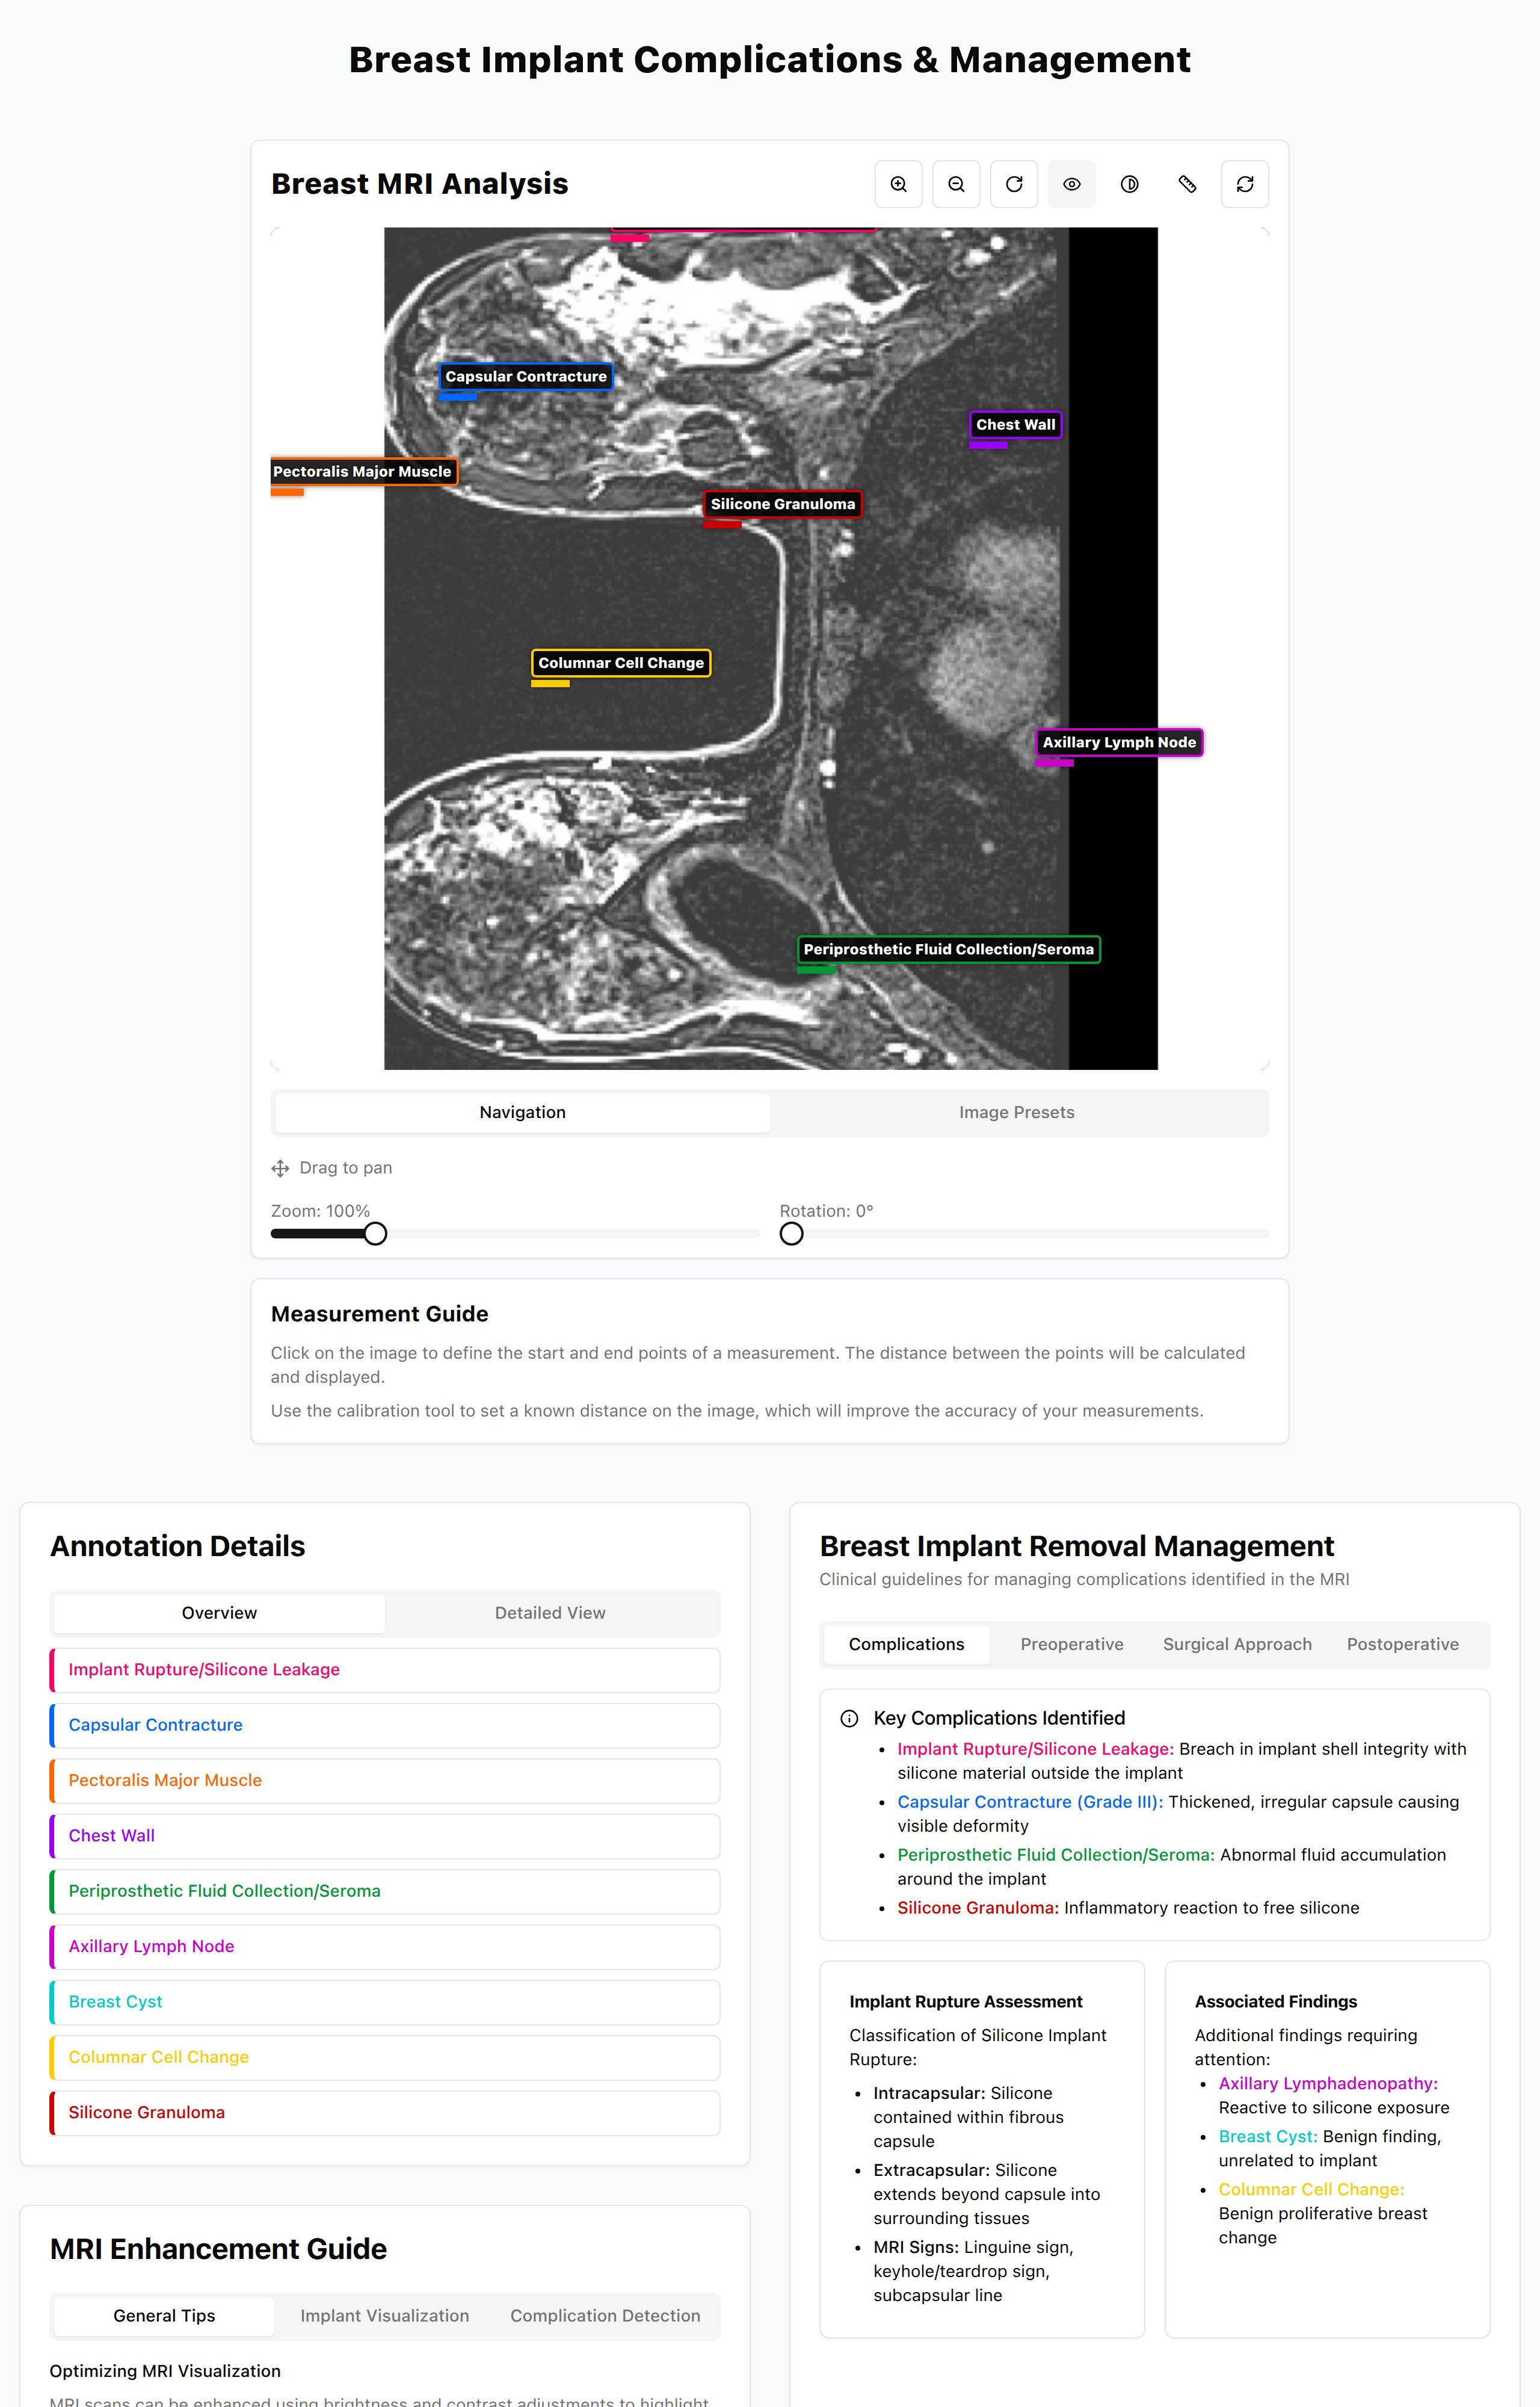Click the drag-to-pan move icon

tap(280, 1168)
